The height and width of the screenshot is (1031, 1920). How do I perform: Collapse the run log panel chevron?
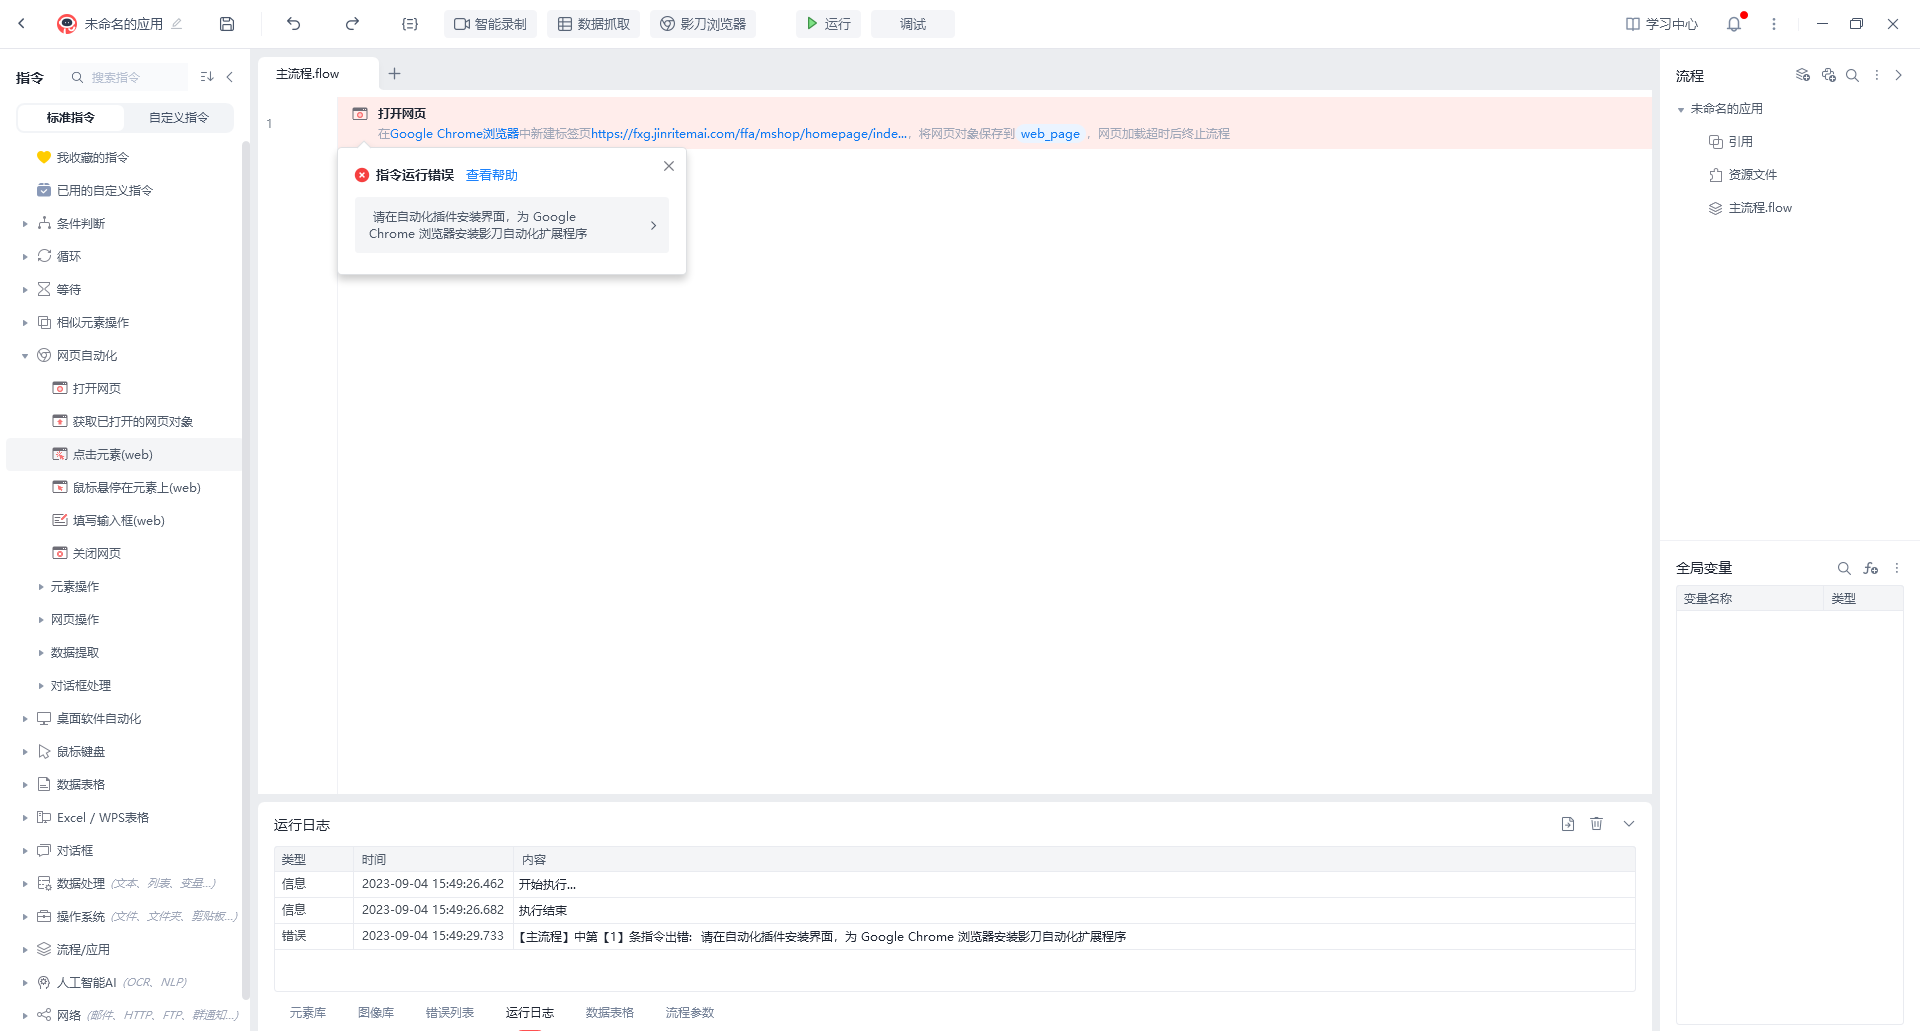tap(1629, 824)
